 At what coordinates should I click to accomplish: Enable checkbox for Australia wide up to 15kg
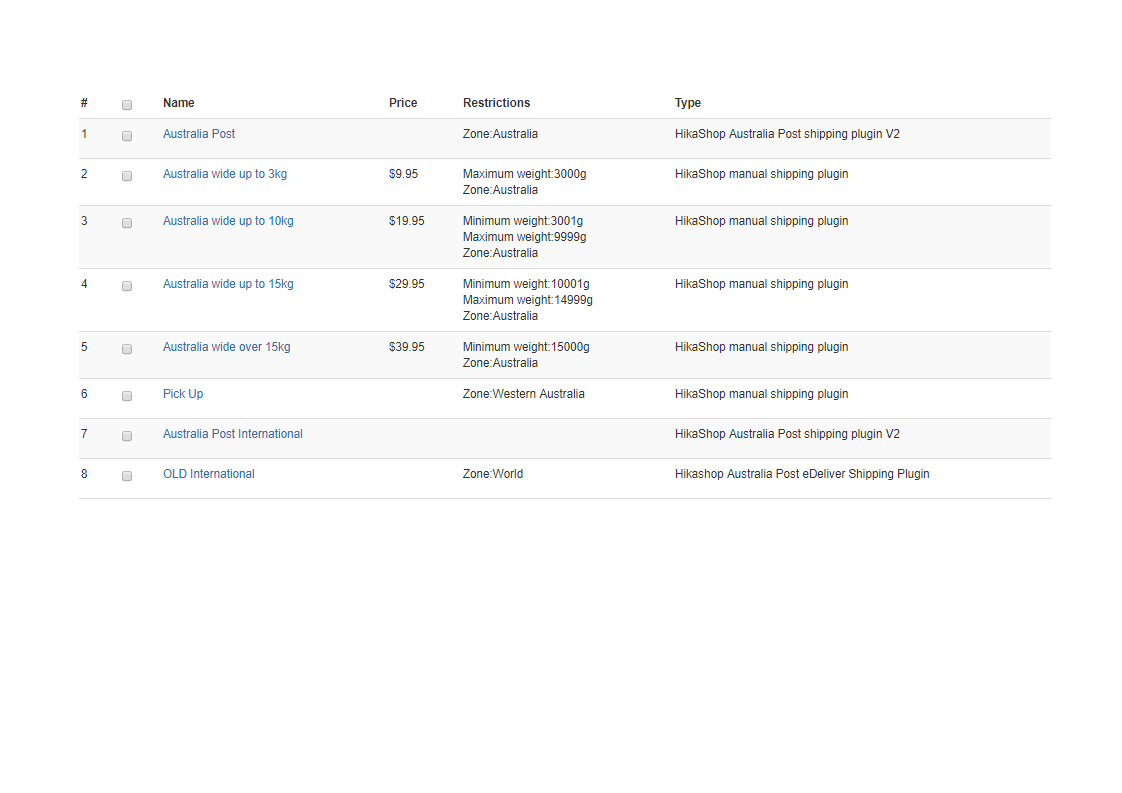tap(127, 286)
